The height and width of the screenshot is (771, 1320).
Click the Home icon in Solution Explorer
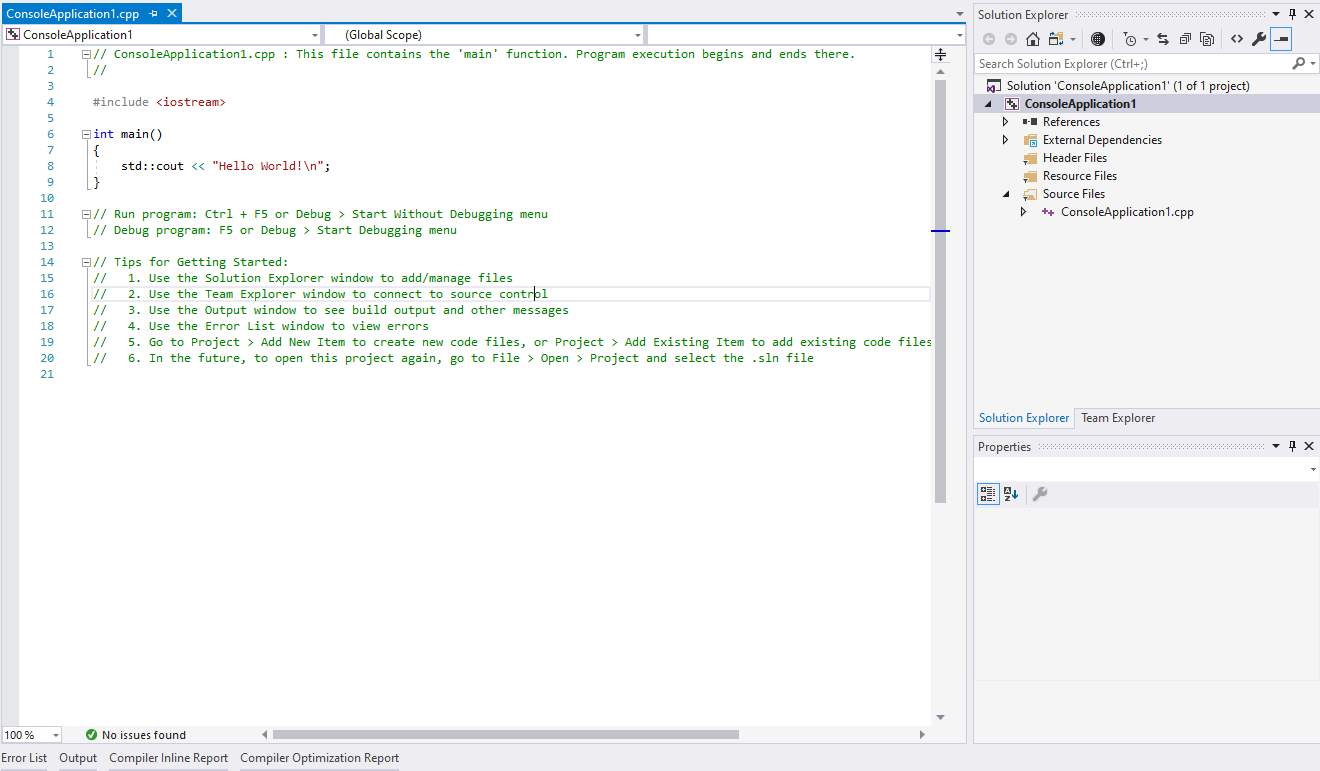pyautogui.click(x=1032, y=39)
